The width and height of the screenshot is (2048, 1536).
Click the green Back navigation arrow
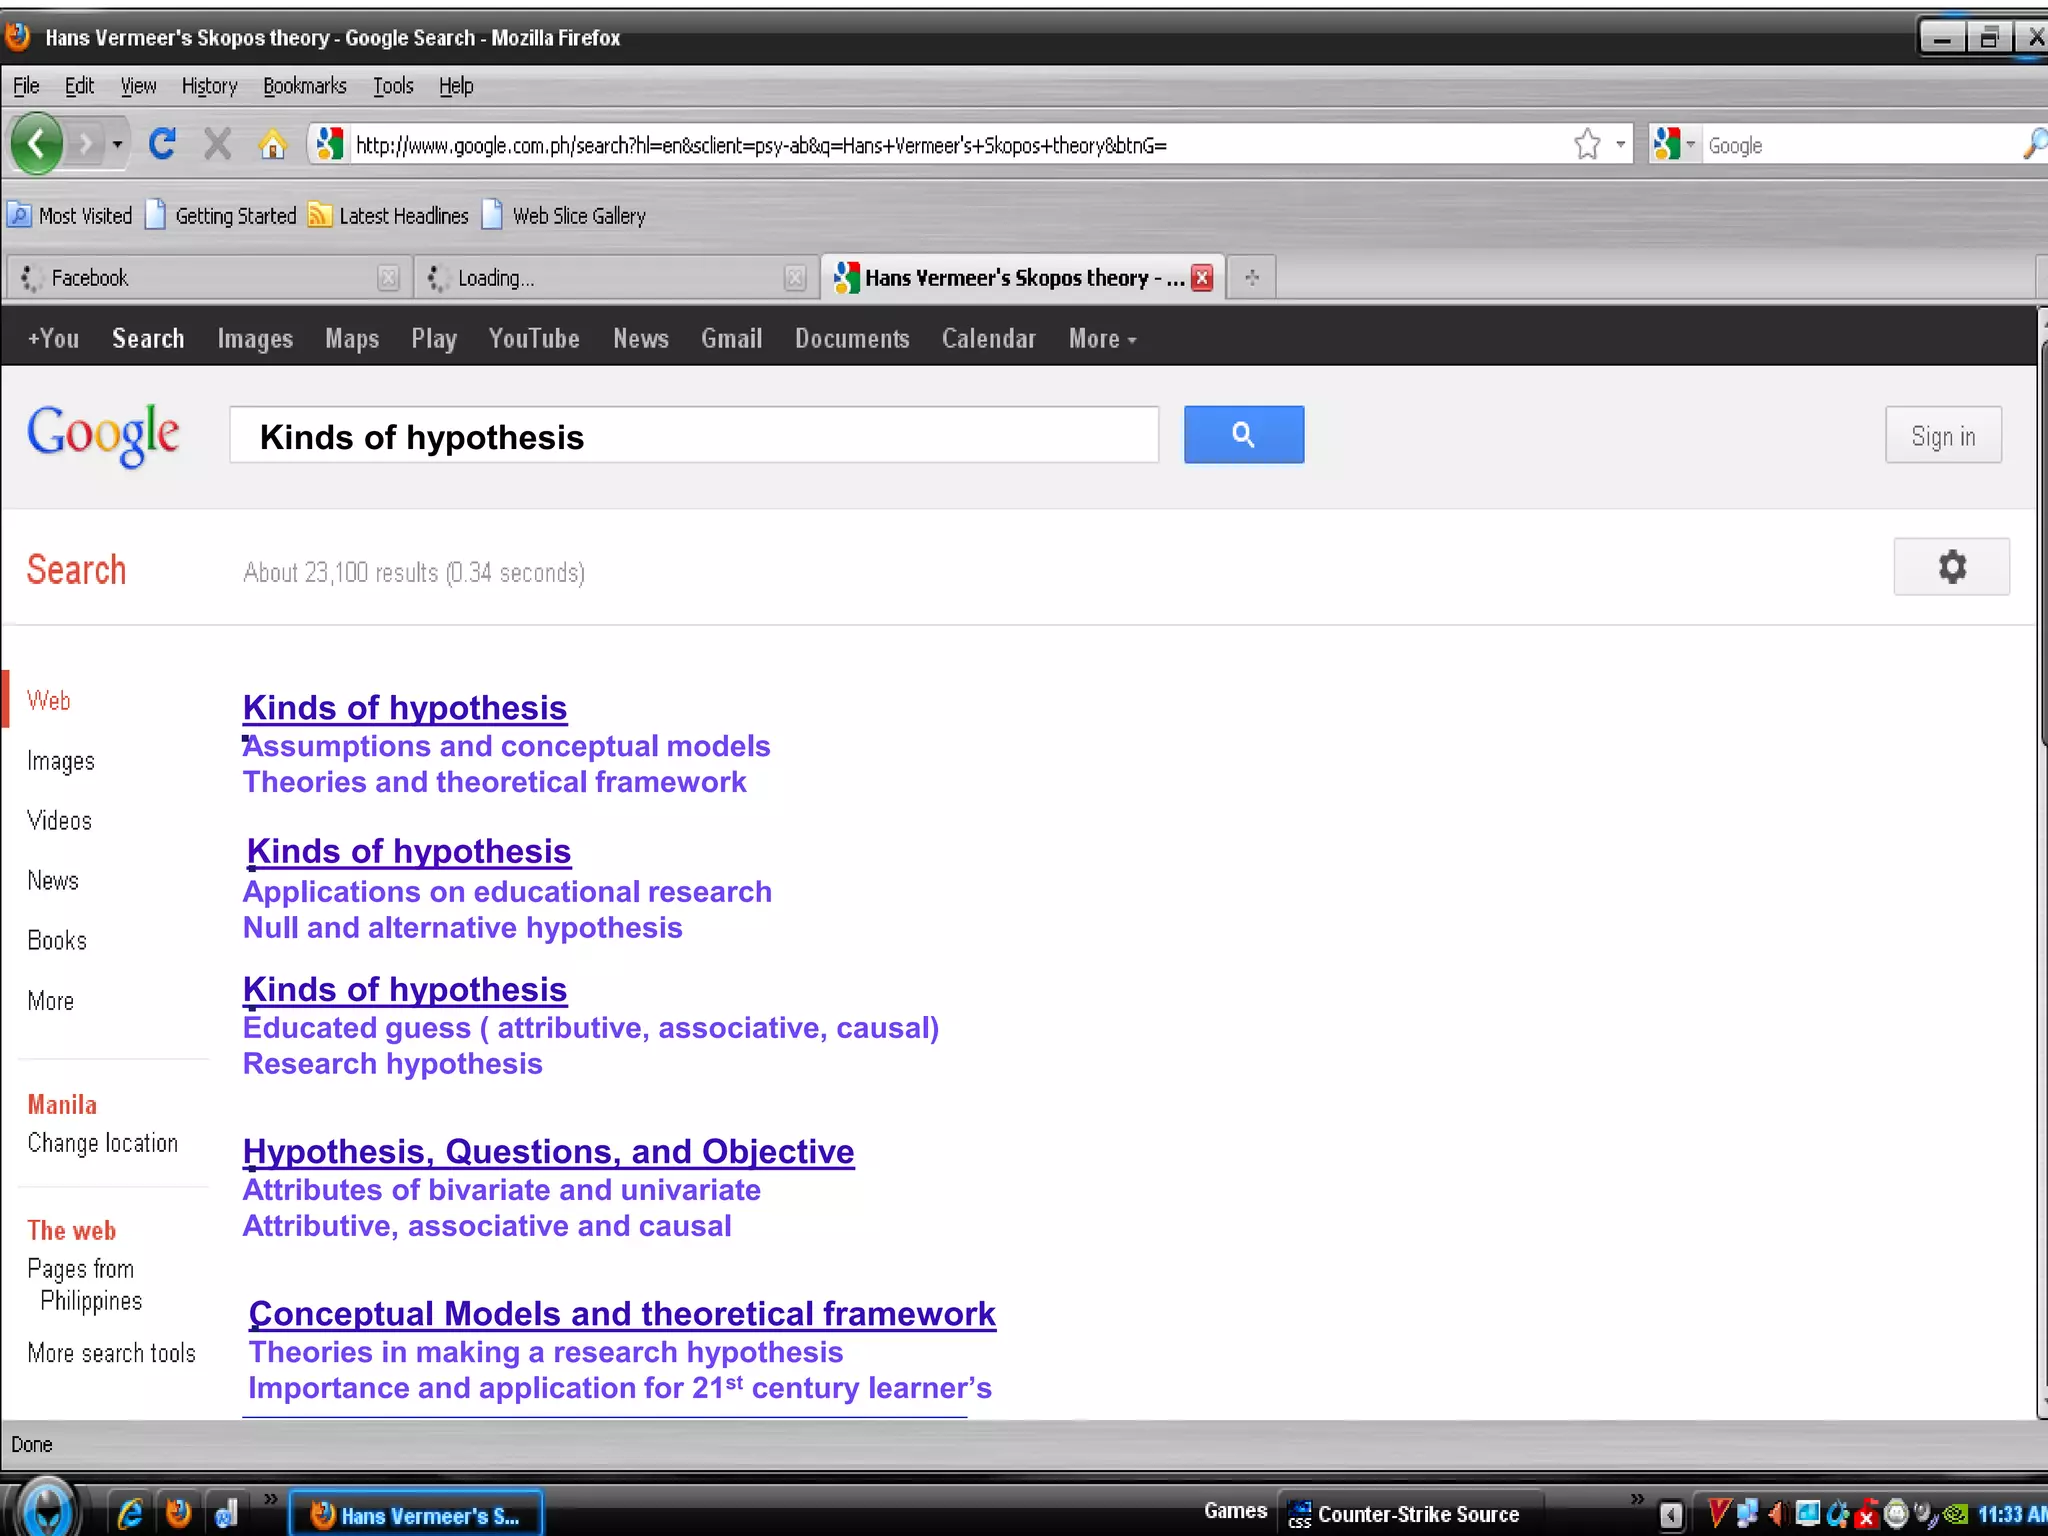[x=37, y=145]
